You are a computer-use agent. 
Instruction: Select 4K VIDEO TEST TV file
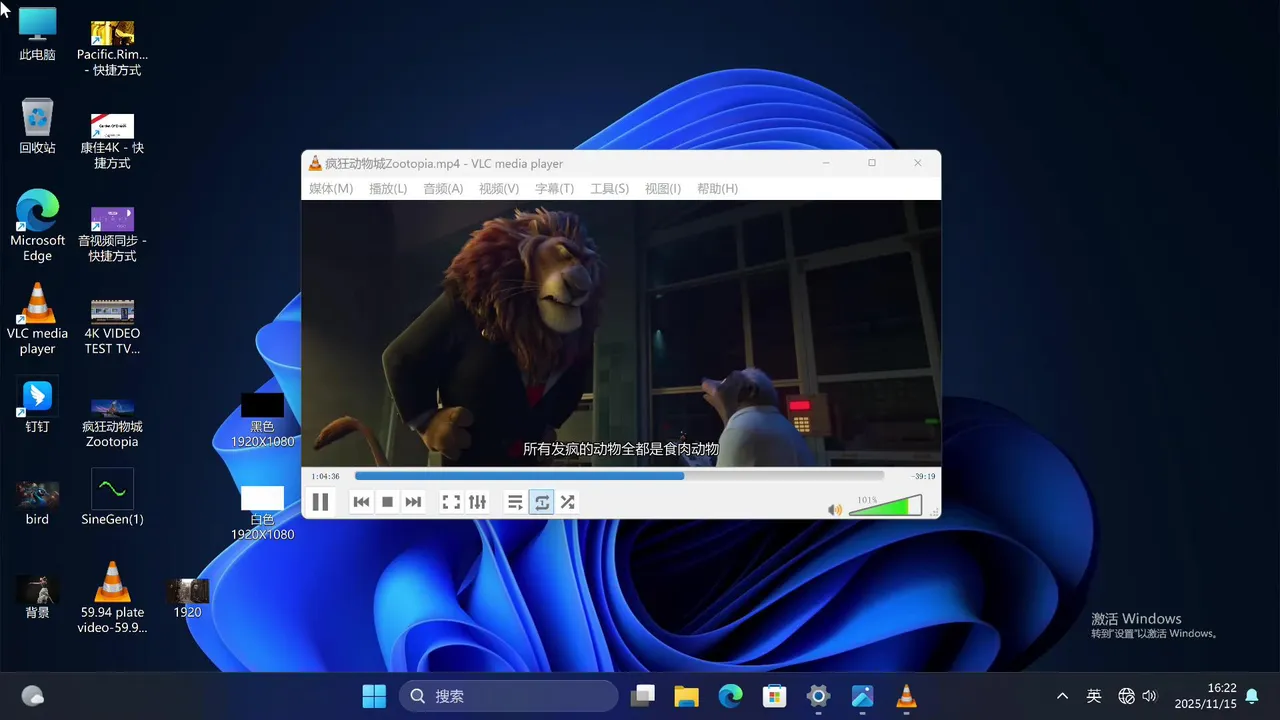click(x=112, y=326)
